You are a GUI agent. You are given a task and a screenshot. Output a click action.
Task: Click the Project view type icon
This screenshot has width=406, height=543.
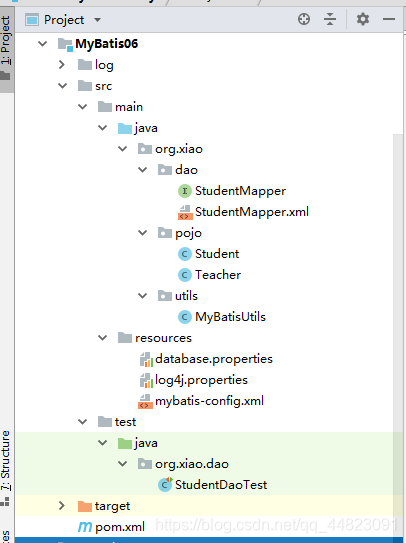tap(32, 20)
